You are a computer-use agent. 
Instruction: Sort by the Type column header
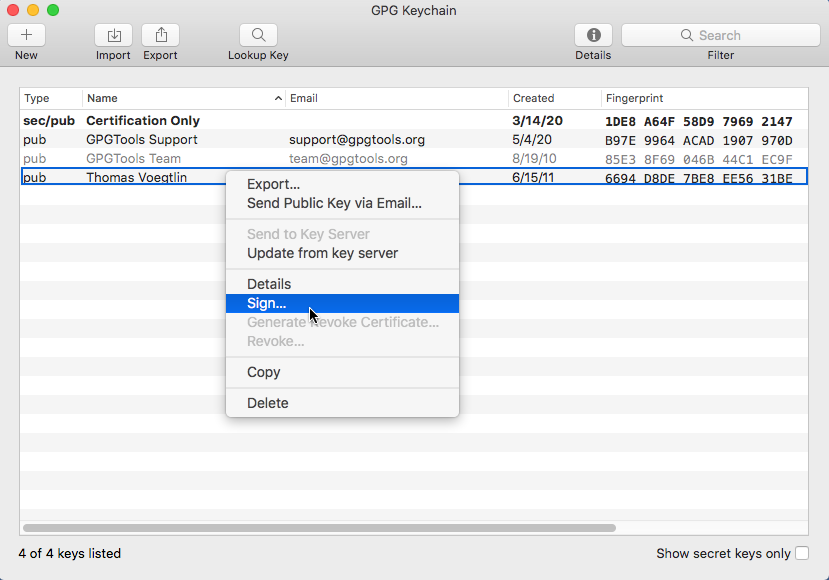click(x=51, y=98)
